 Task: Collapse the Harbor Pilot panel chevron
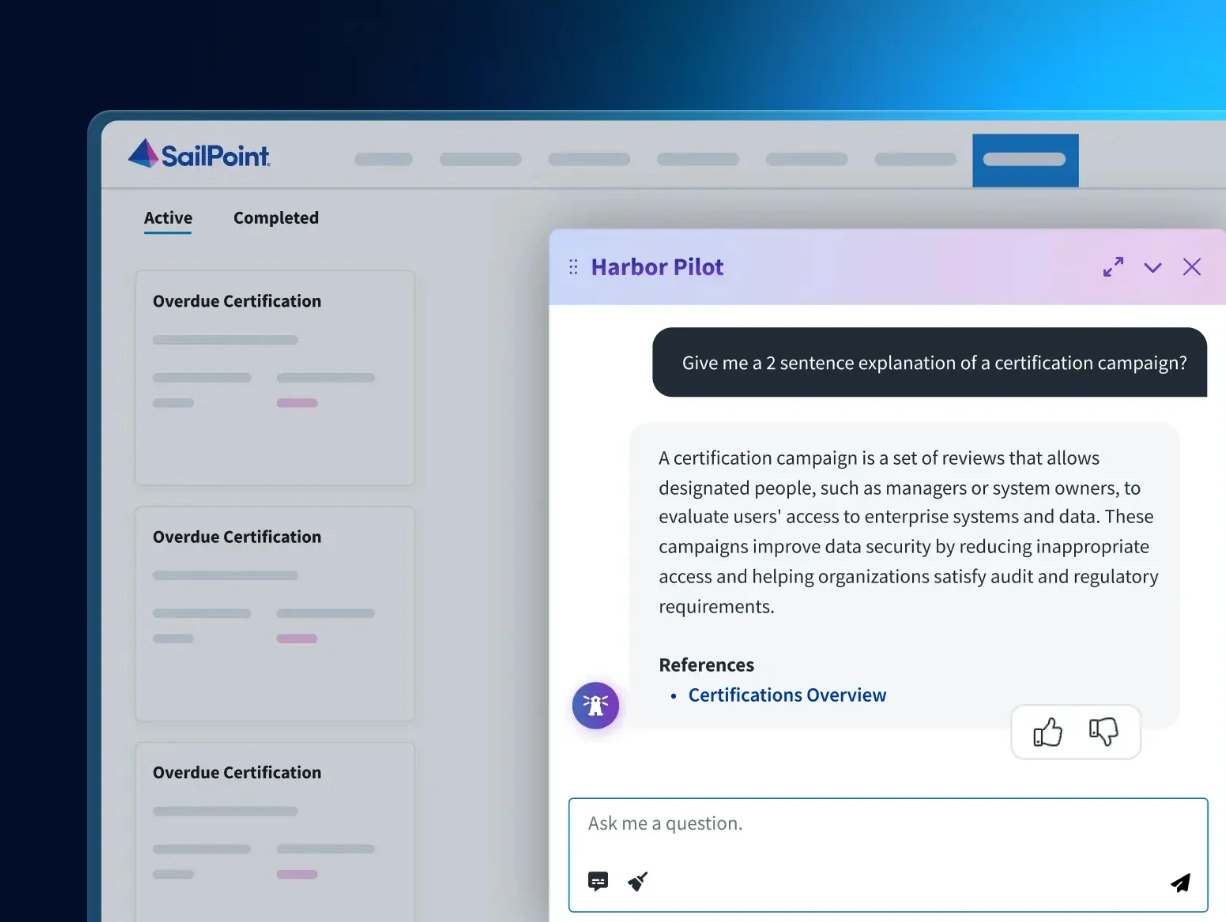1153,267
